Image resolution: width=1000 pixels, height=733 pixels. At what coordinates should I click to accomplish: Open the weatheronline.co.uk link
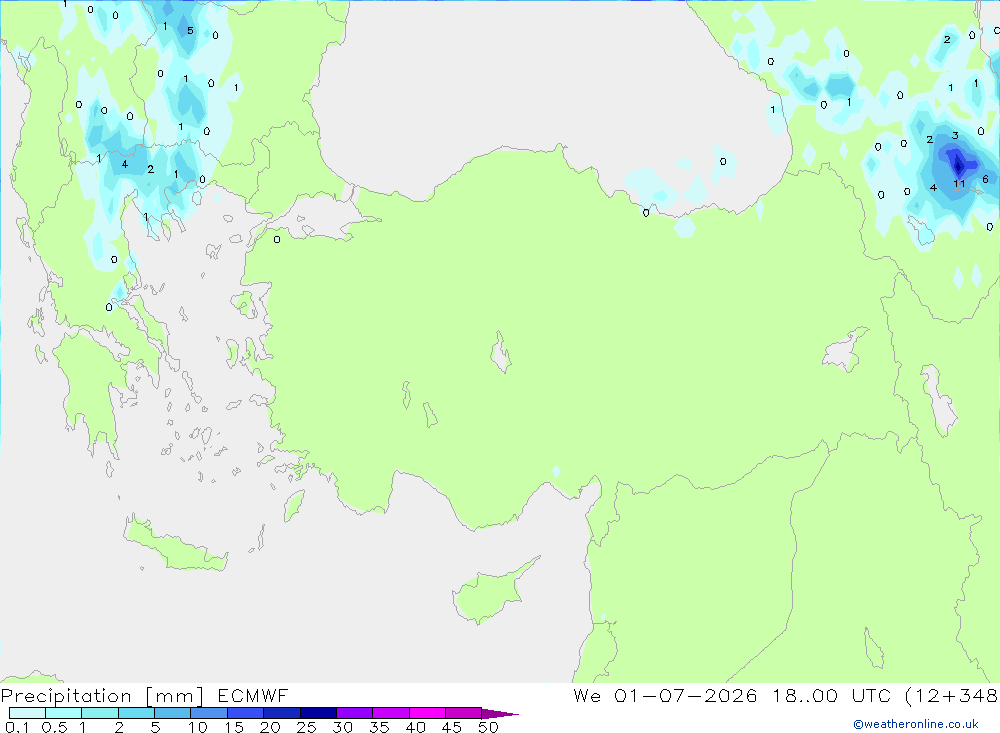[x=916, y=724]
